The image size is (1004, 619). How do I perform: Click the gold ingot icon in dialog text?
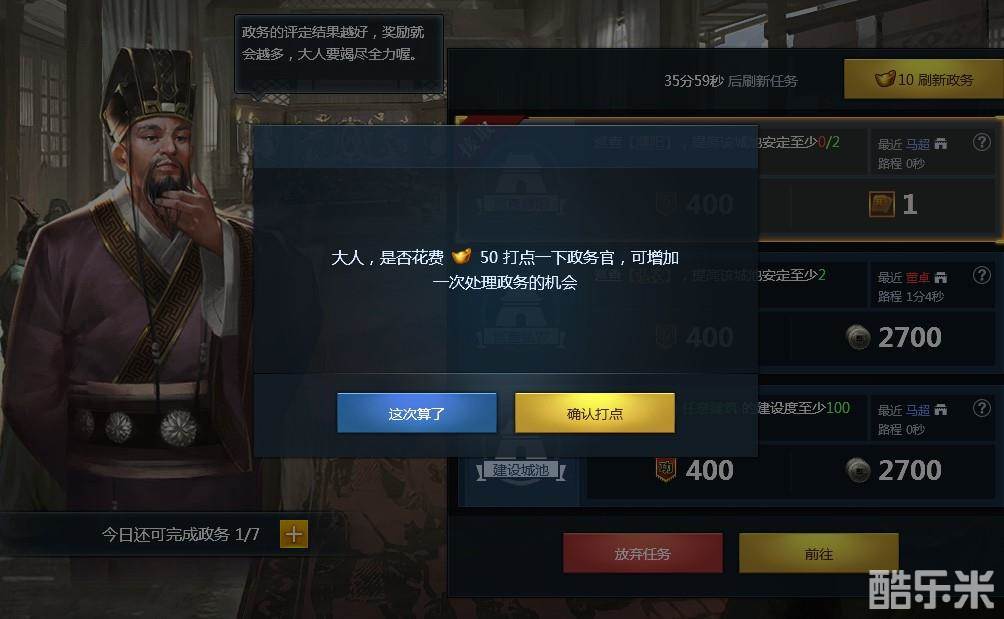[x=462, y=257]
